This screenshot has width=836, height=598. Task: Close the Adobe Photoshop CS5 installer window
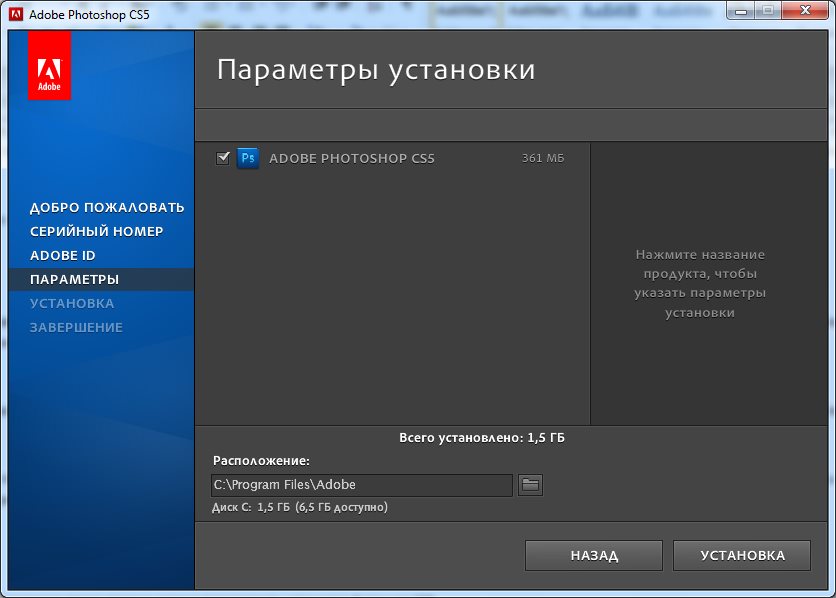[806, 10]
